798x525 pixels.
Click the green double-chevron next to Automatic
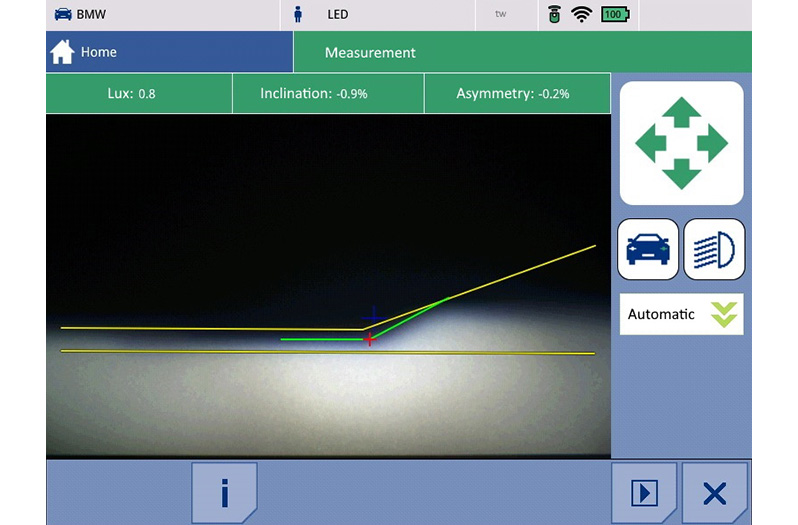723,314
